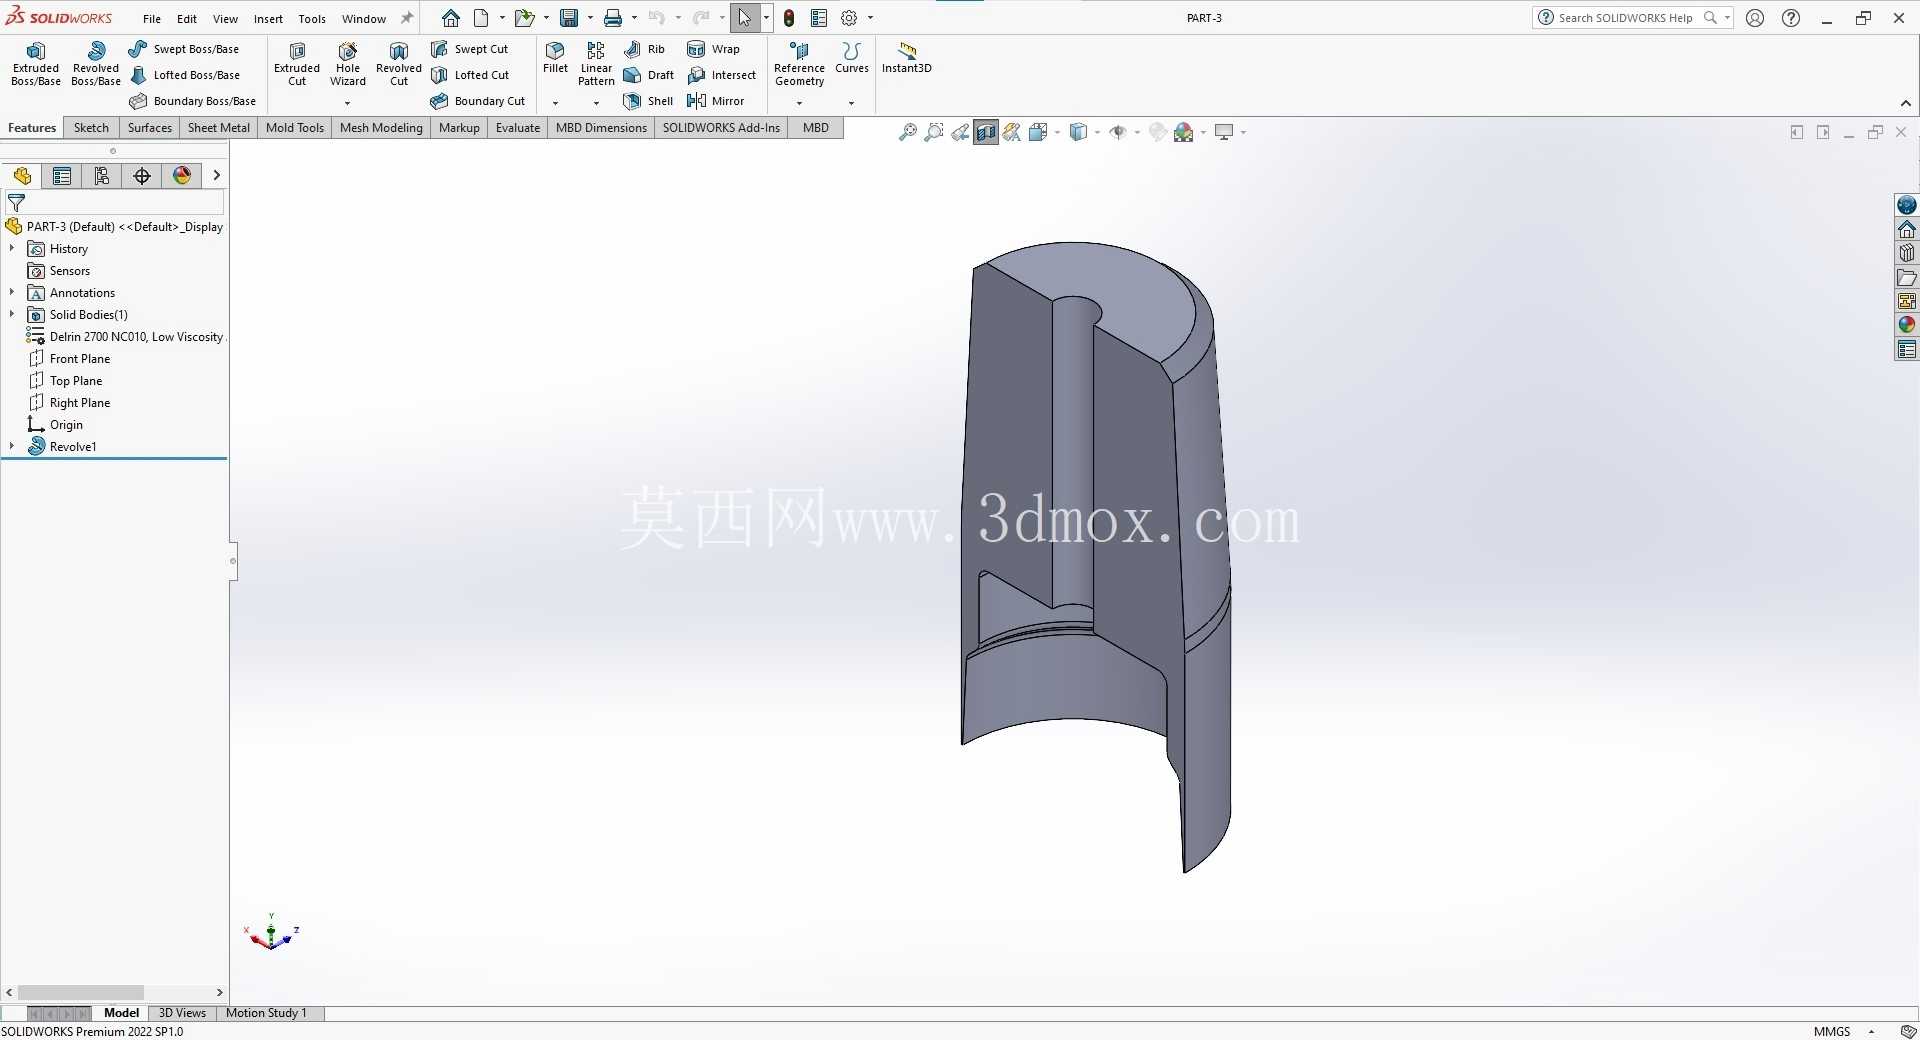Select the Draft feature
This screenshot has height=1040, width=1920.
coord(648,75)
